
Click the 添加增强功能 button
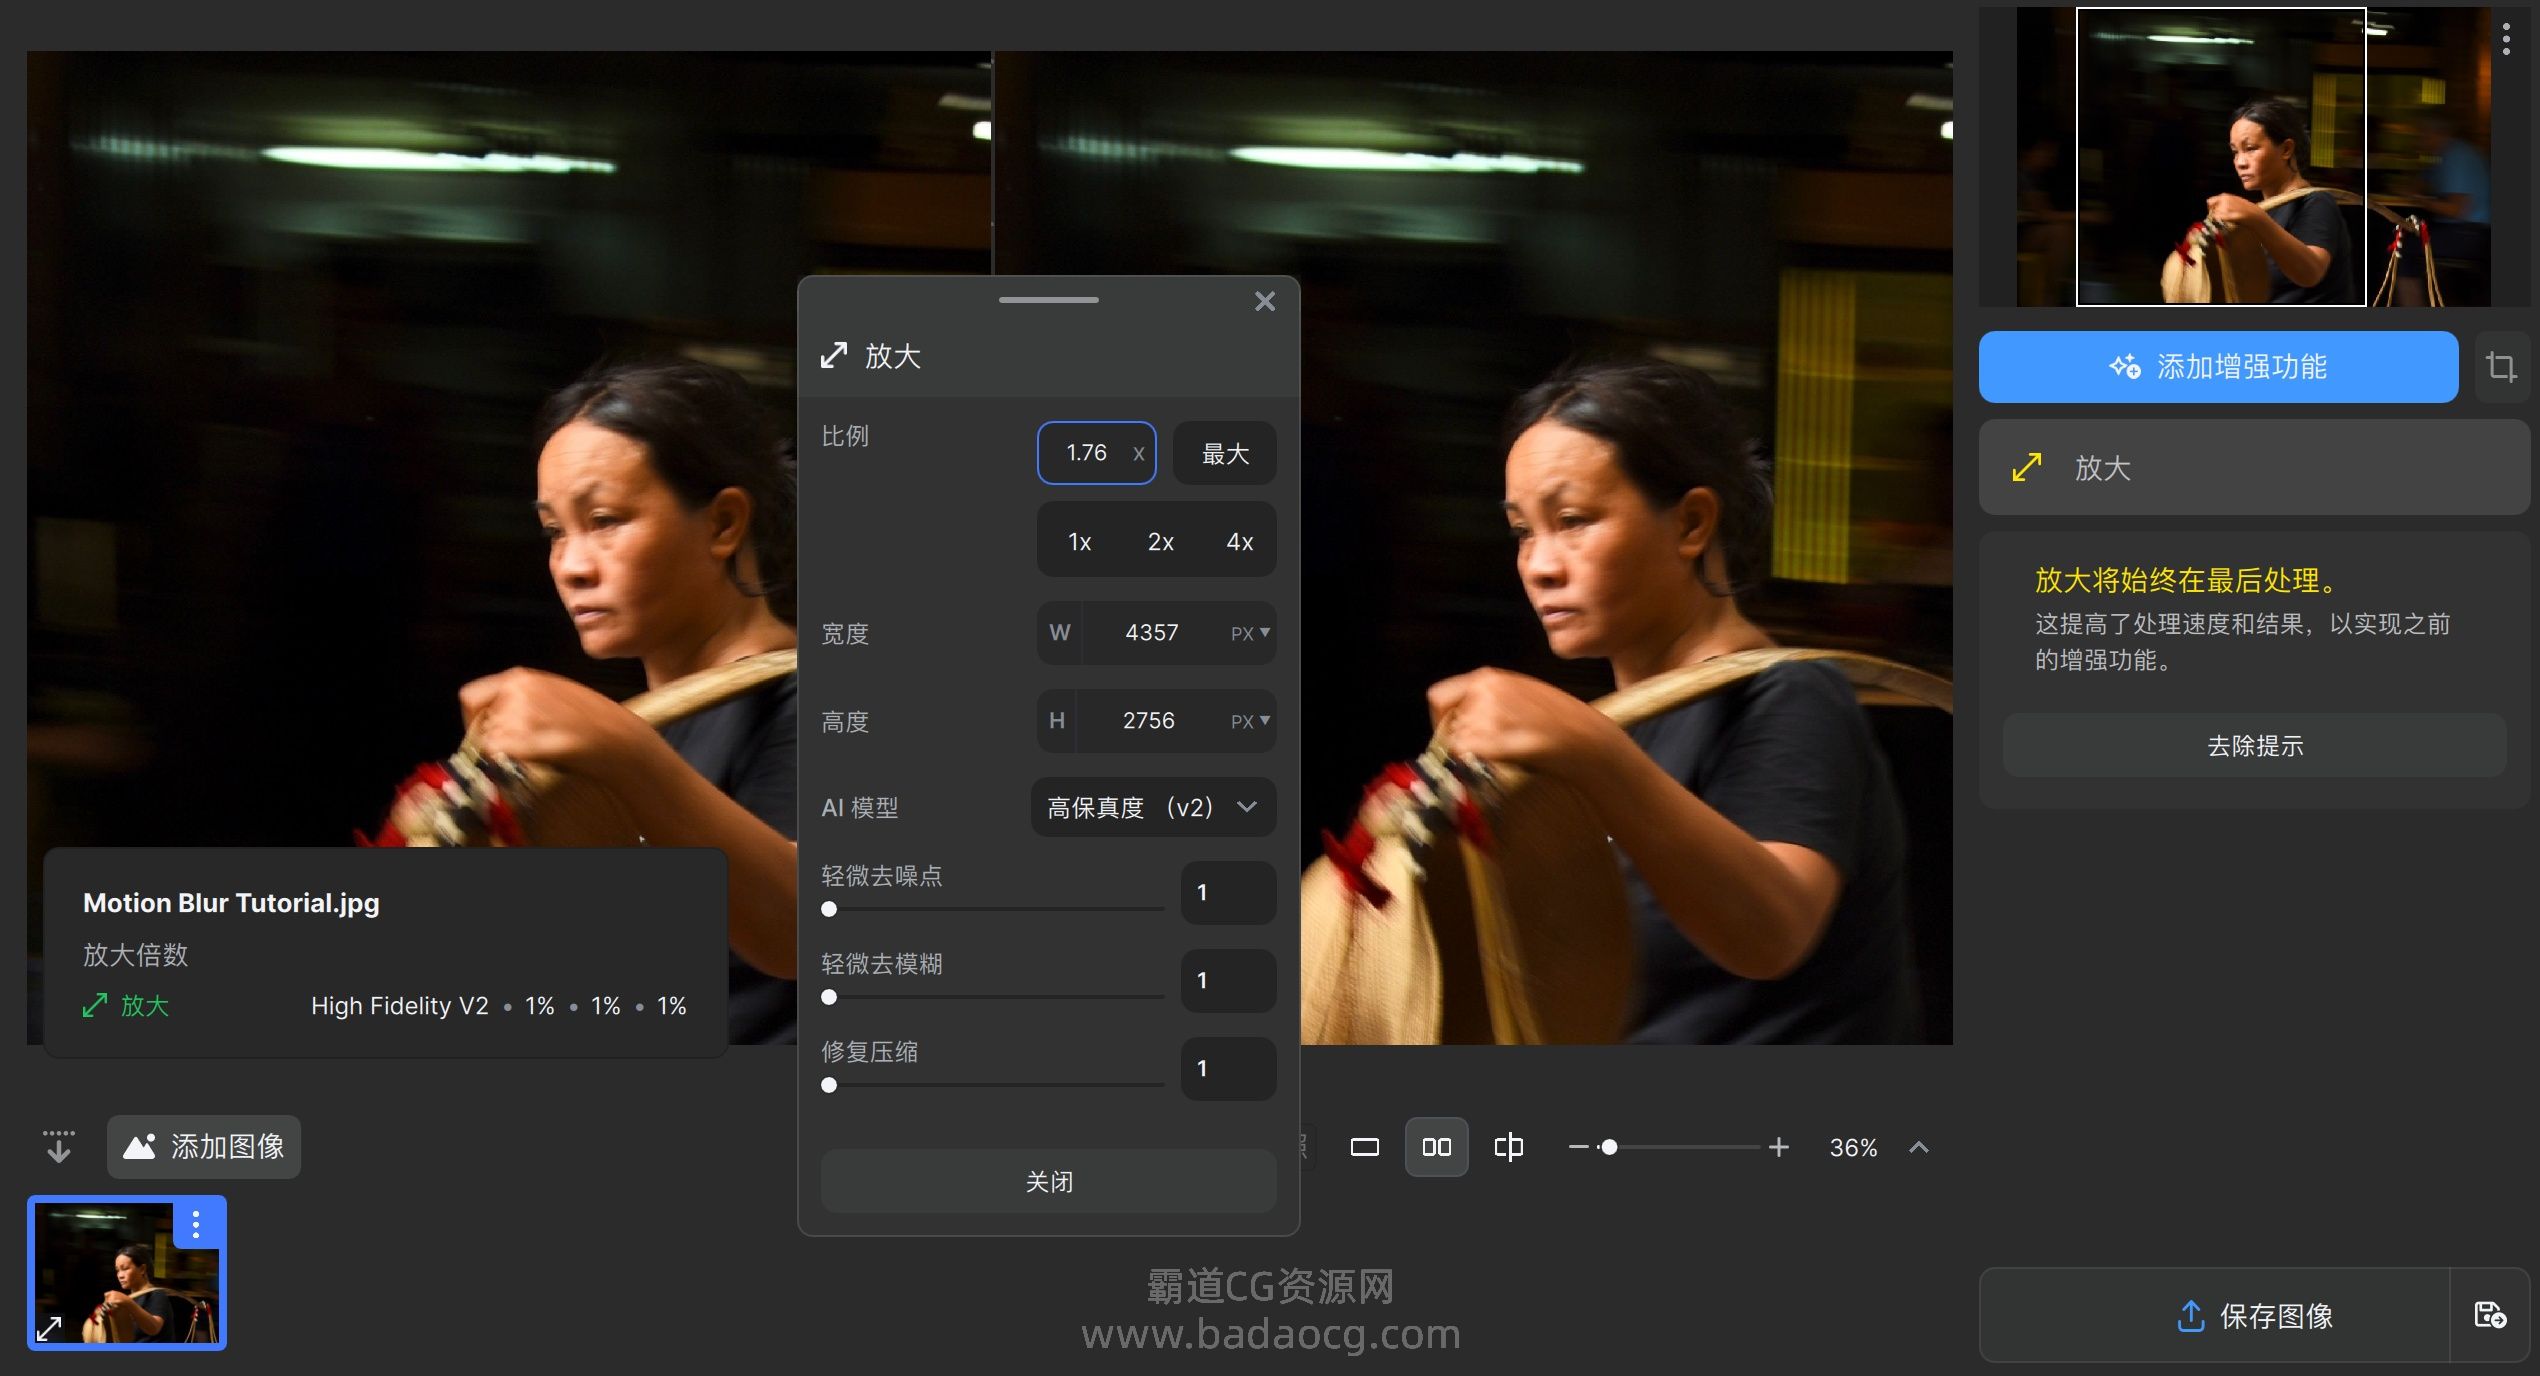pos(2218,367)
